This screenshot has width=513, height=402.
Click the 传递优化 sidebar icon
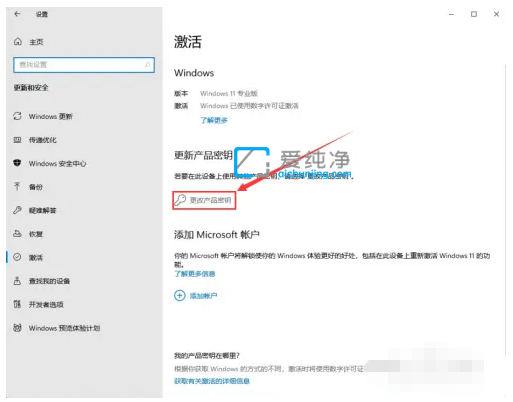click(17, 140)
